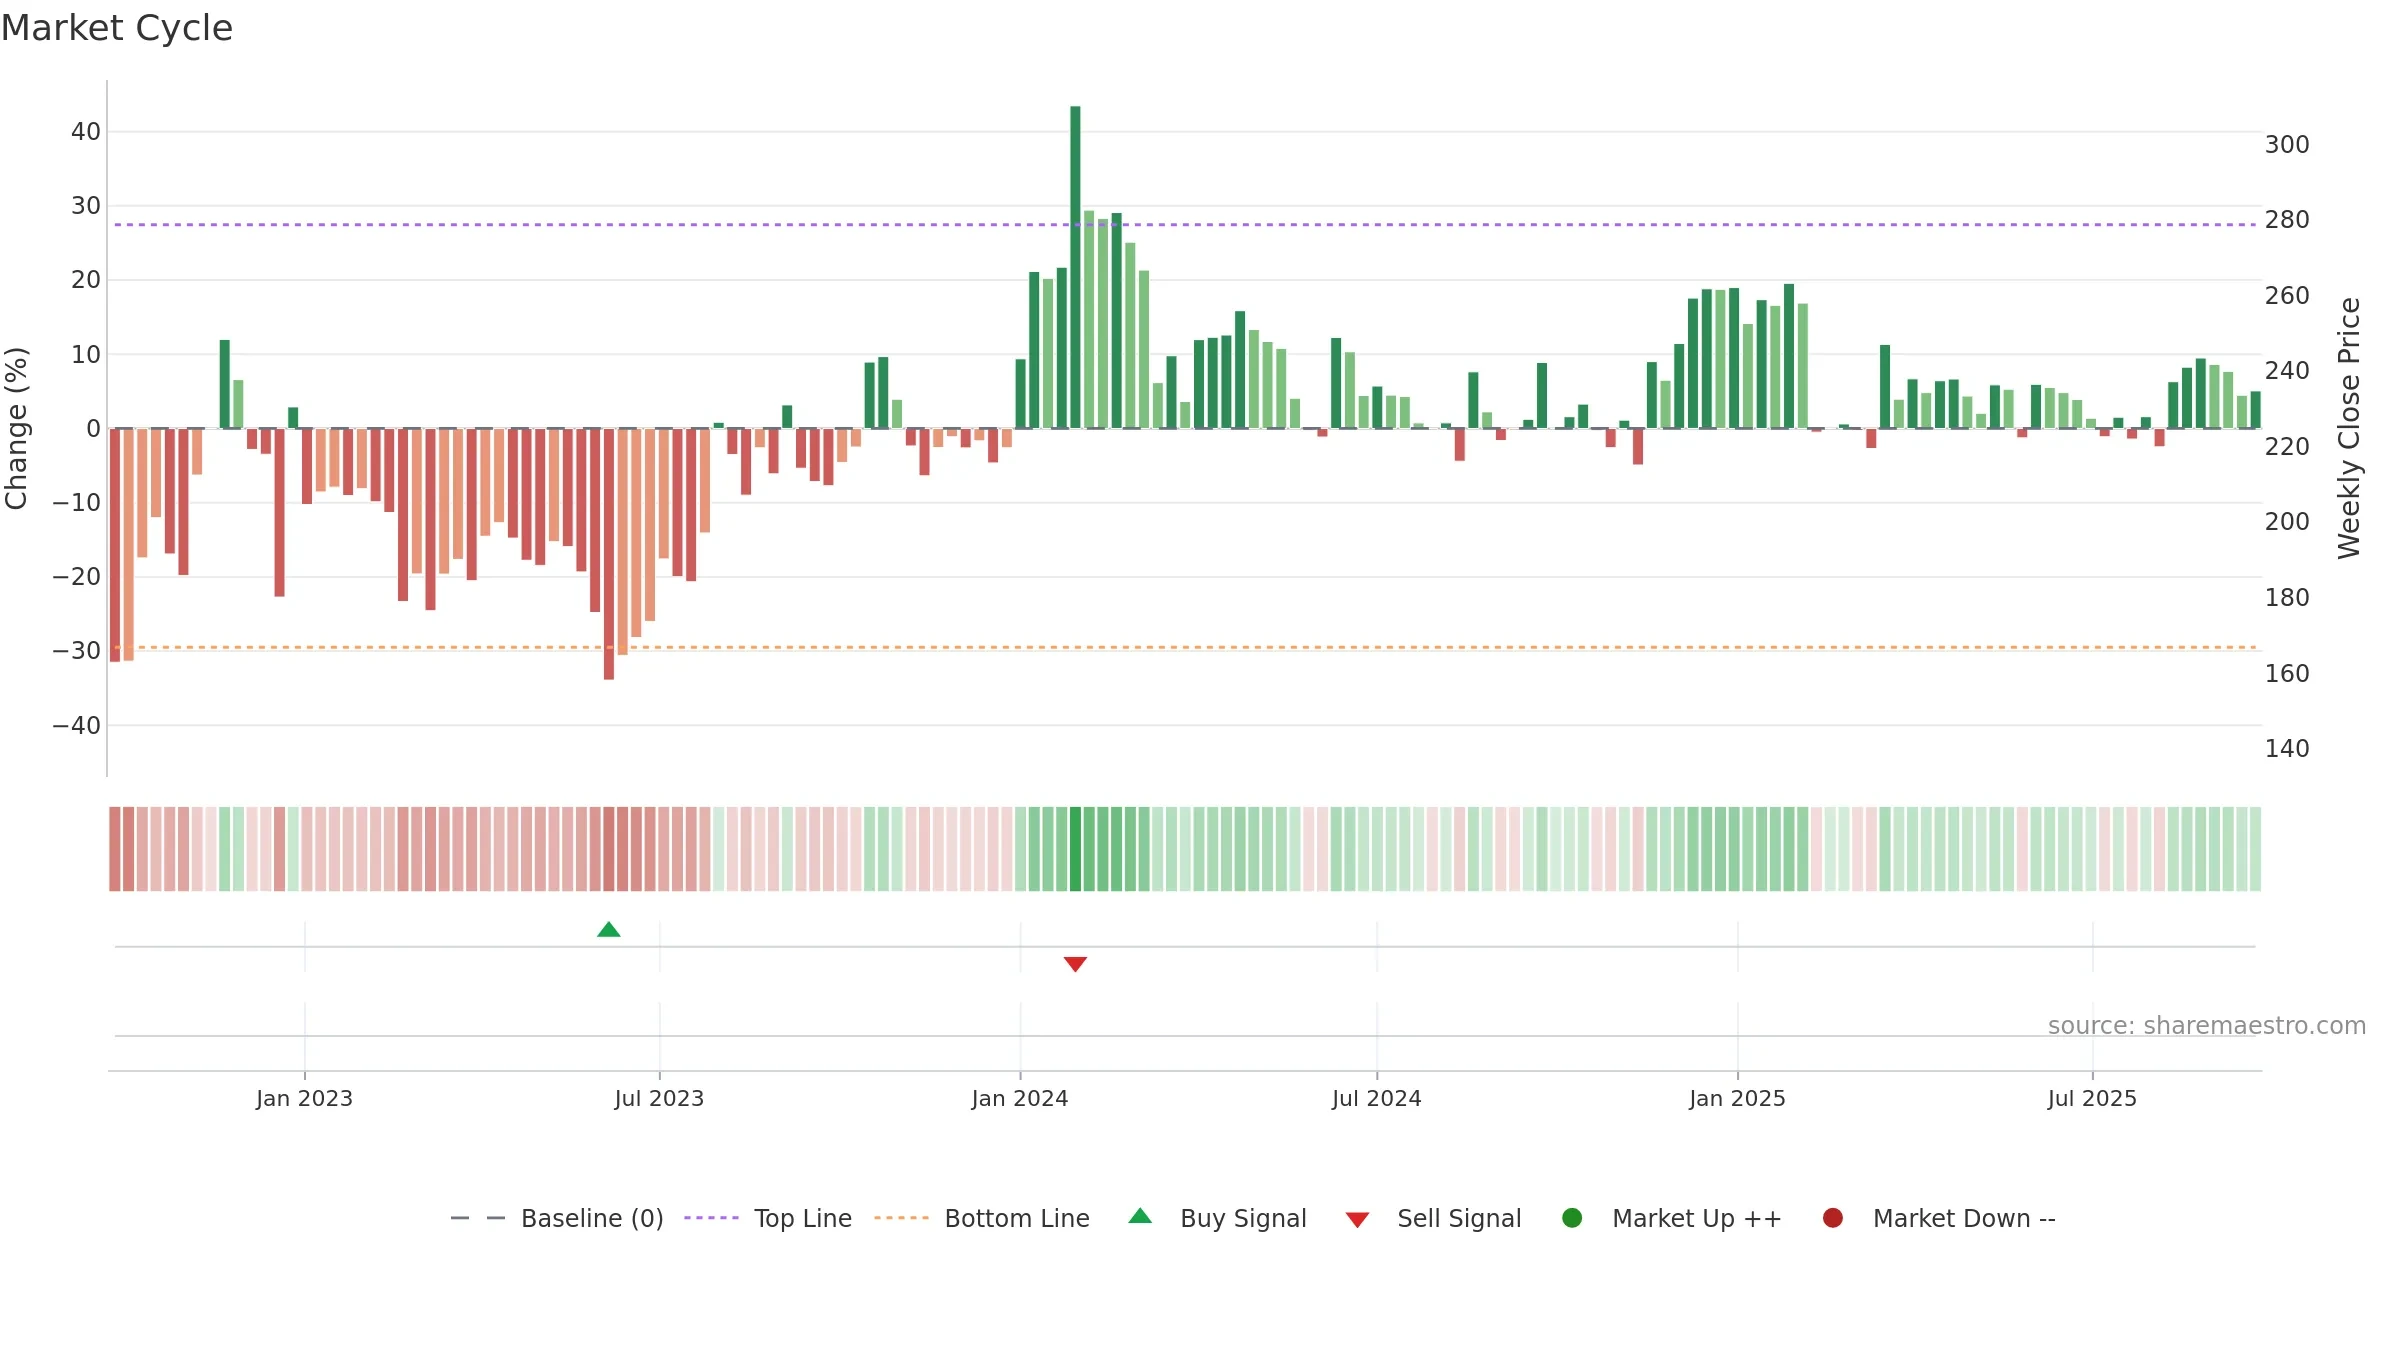Click the red sell signal triangle marker
This screenshot has width=2400, height=1350.
coord(1075,964)
